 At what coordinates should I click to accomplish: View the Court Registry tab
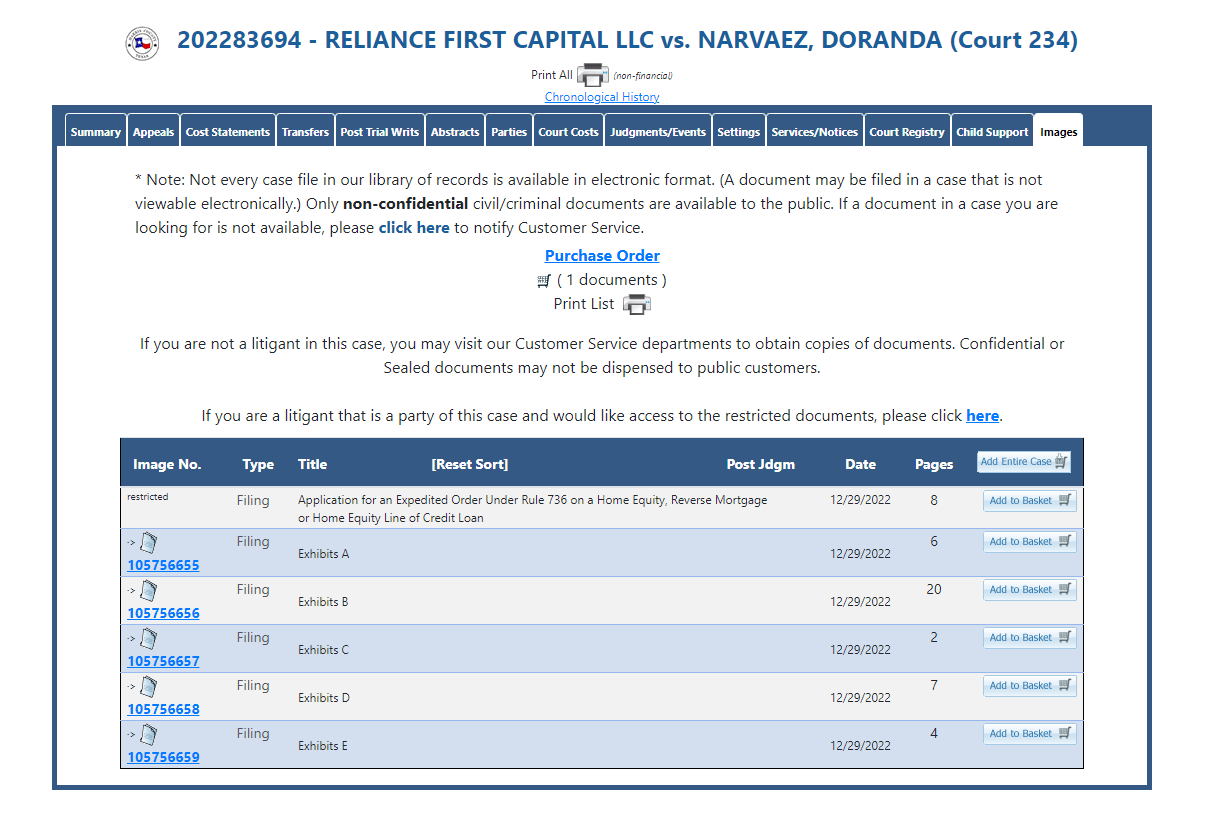pyautogui.click(x=907, y=131)
